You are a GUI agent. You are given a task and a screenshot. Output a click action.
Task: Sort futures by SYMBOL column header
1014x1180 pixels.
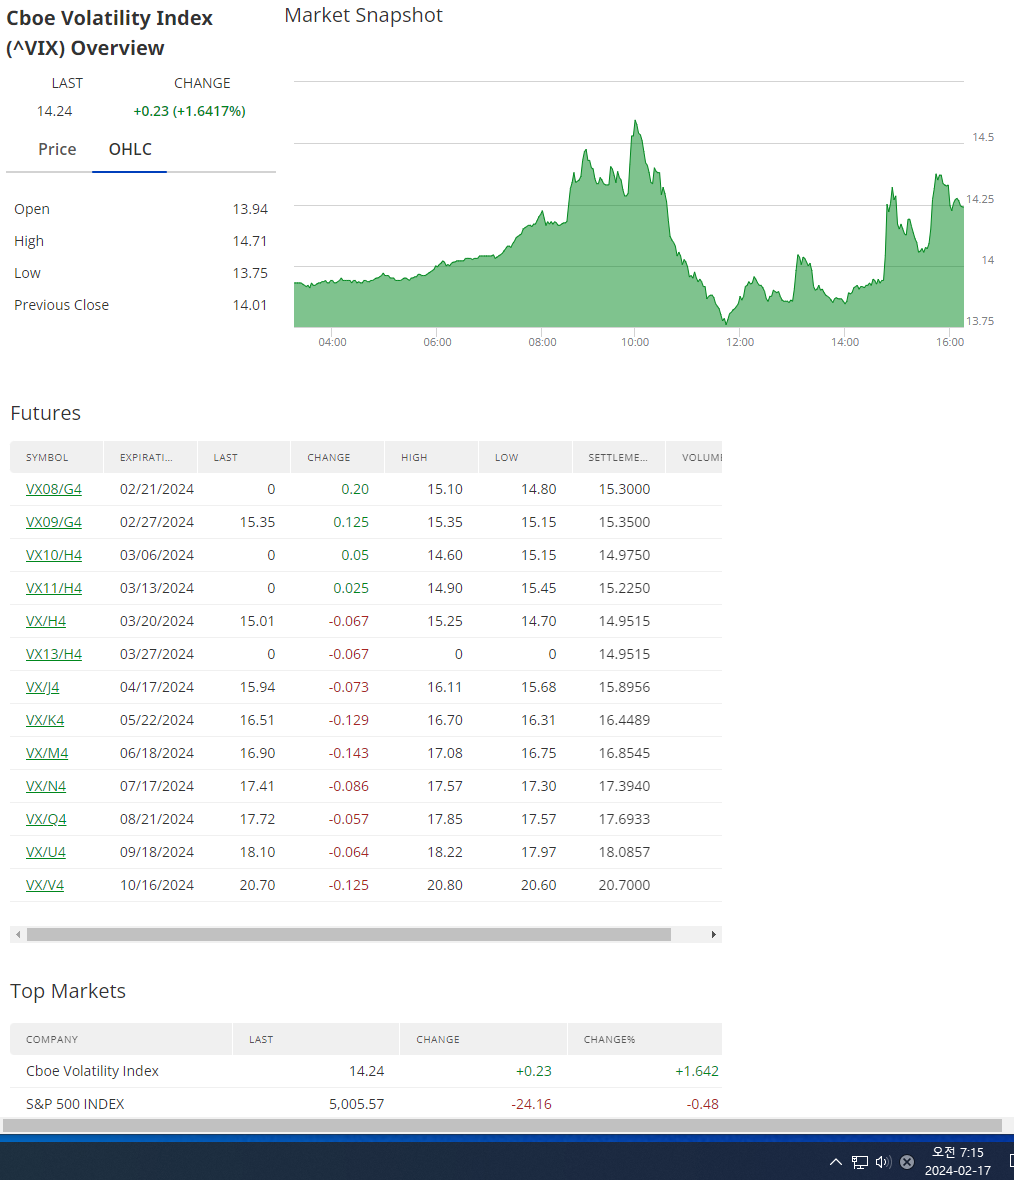(x=56, y=458)
